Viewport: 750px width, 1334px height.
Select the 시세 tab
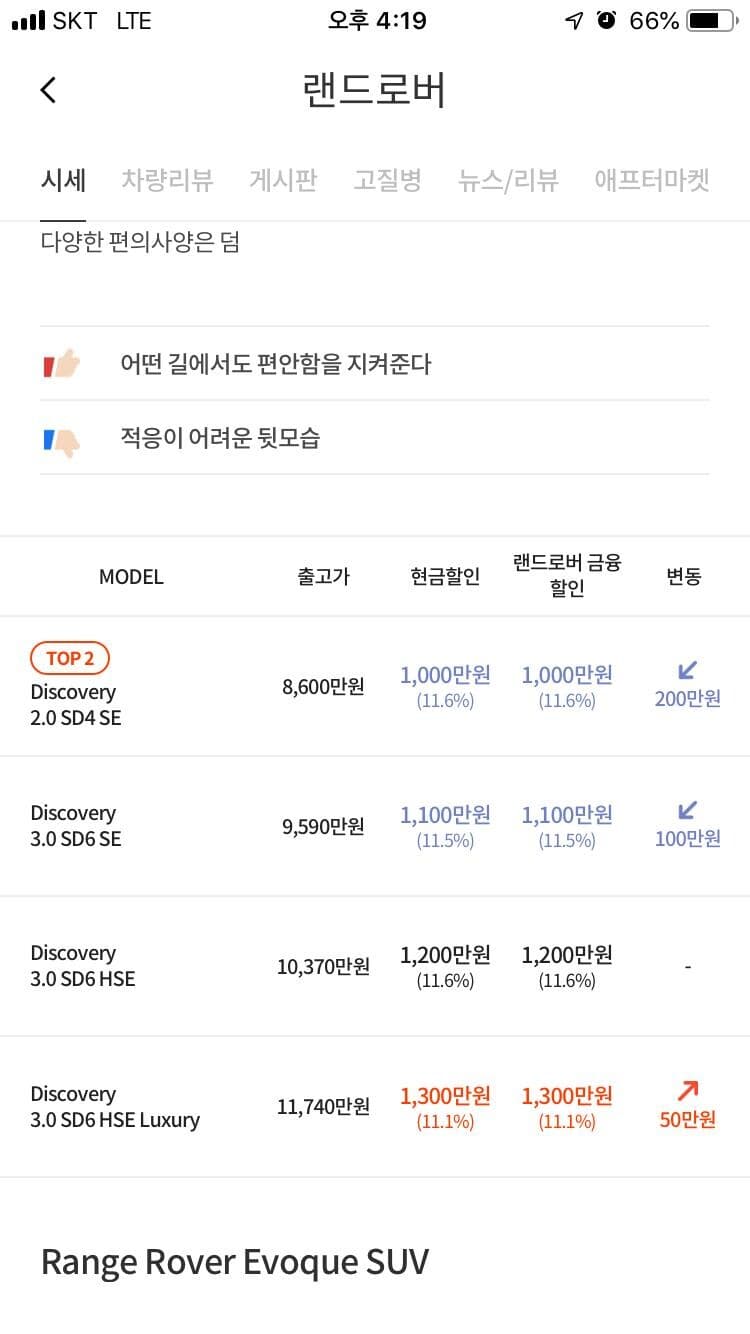63,180
